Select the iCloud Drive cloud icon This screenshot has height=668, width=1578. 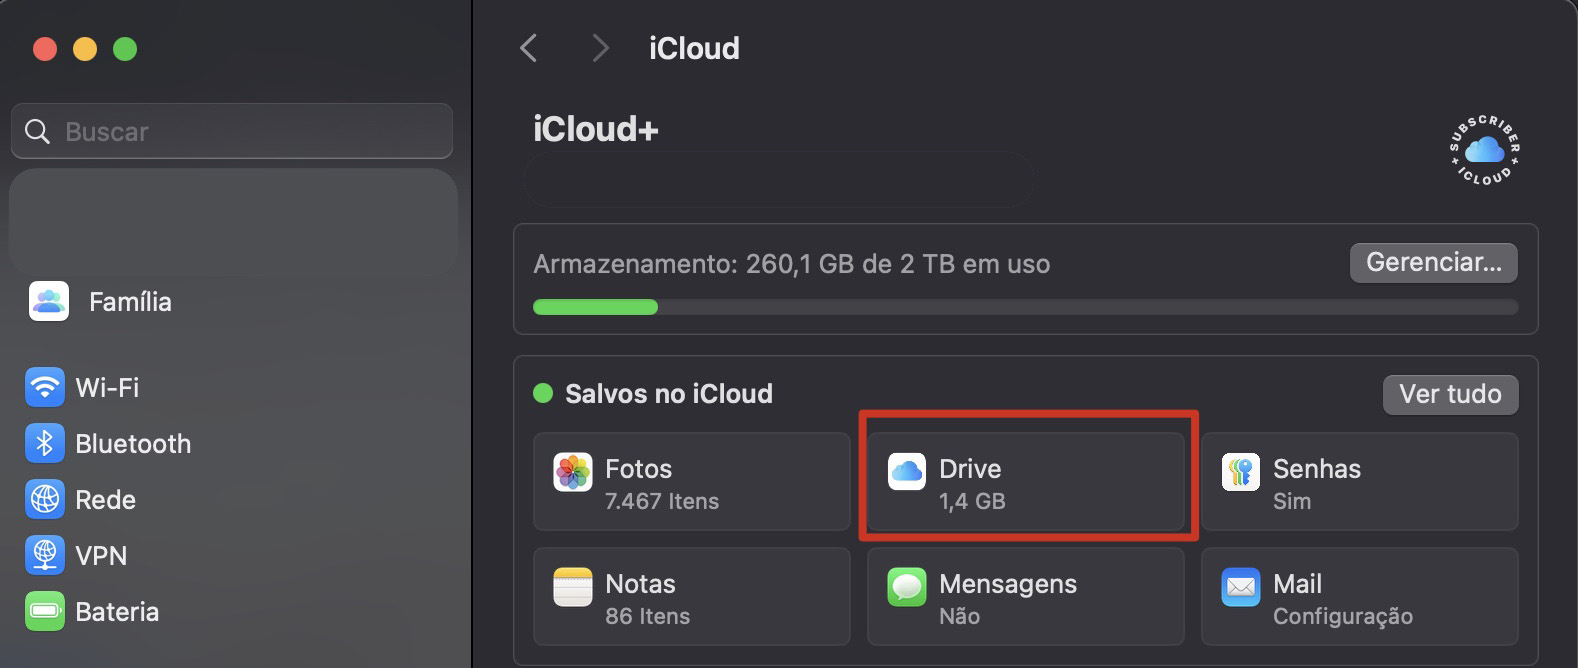905,472
